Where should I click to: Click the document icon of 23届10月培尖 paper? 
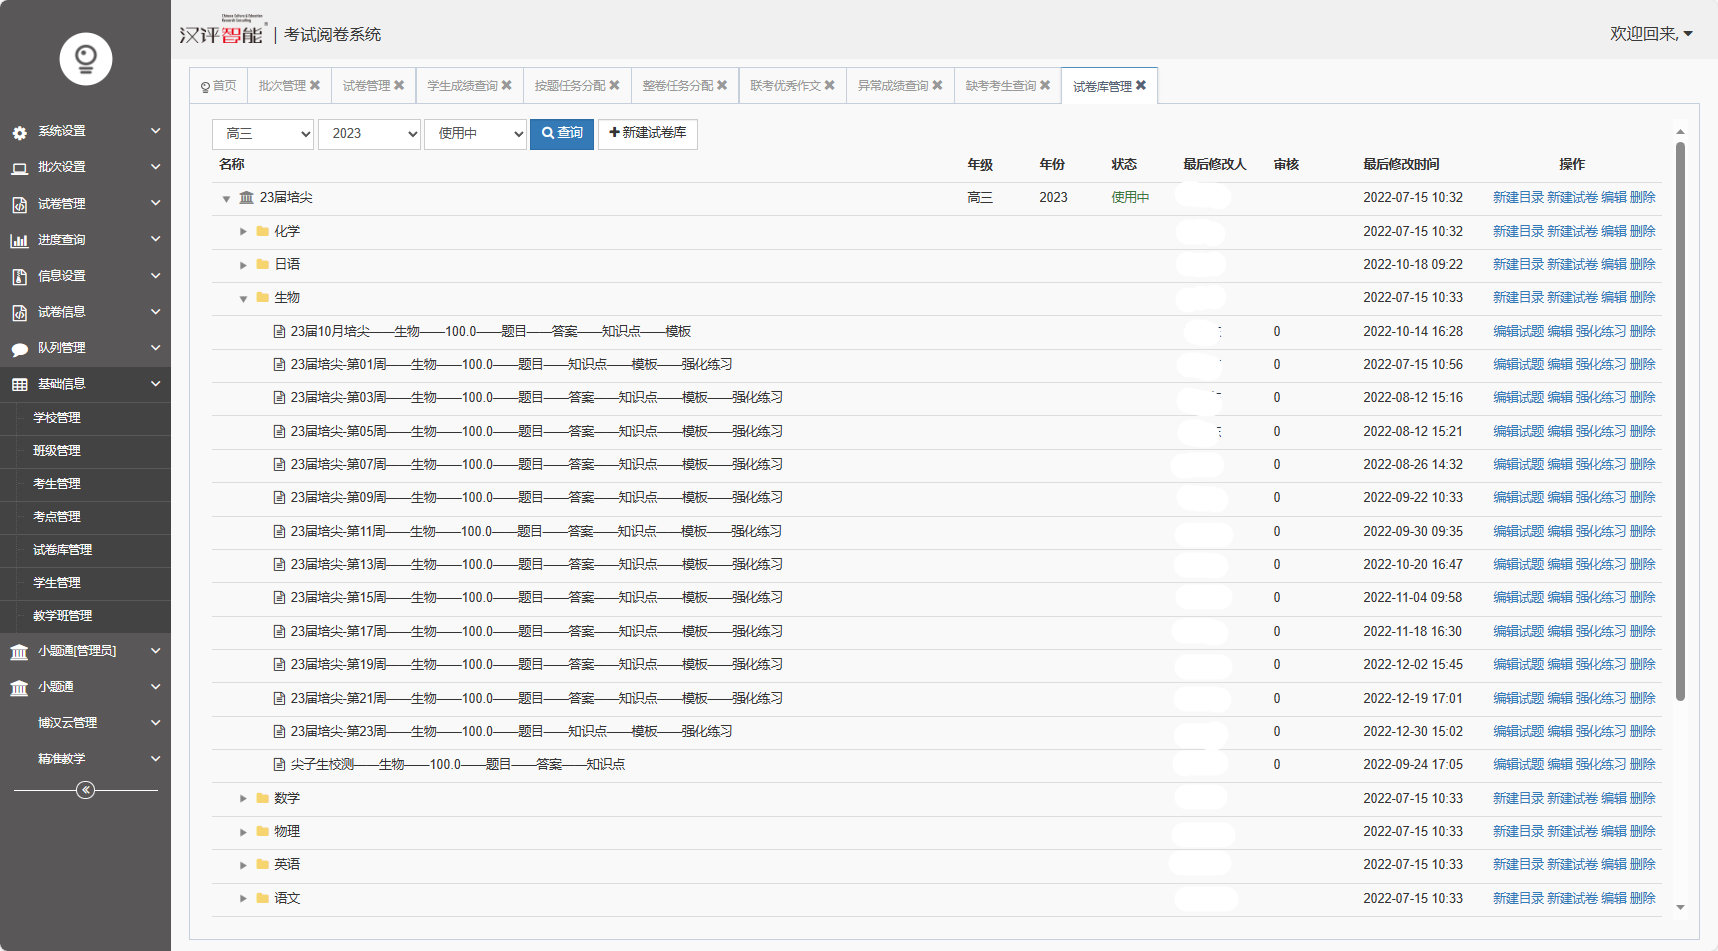280,331
